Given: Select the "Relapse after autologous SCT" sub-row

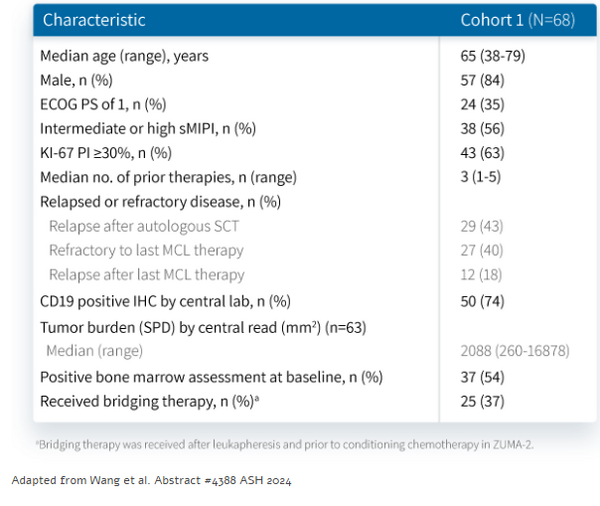Looking at the screenshot, I should click(146, 226).
